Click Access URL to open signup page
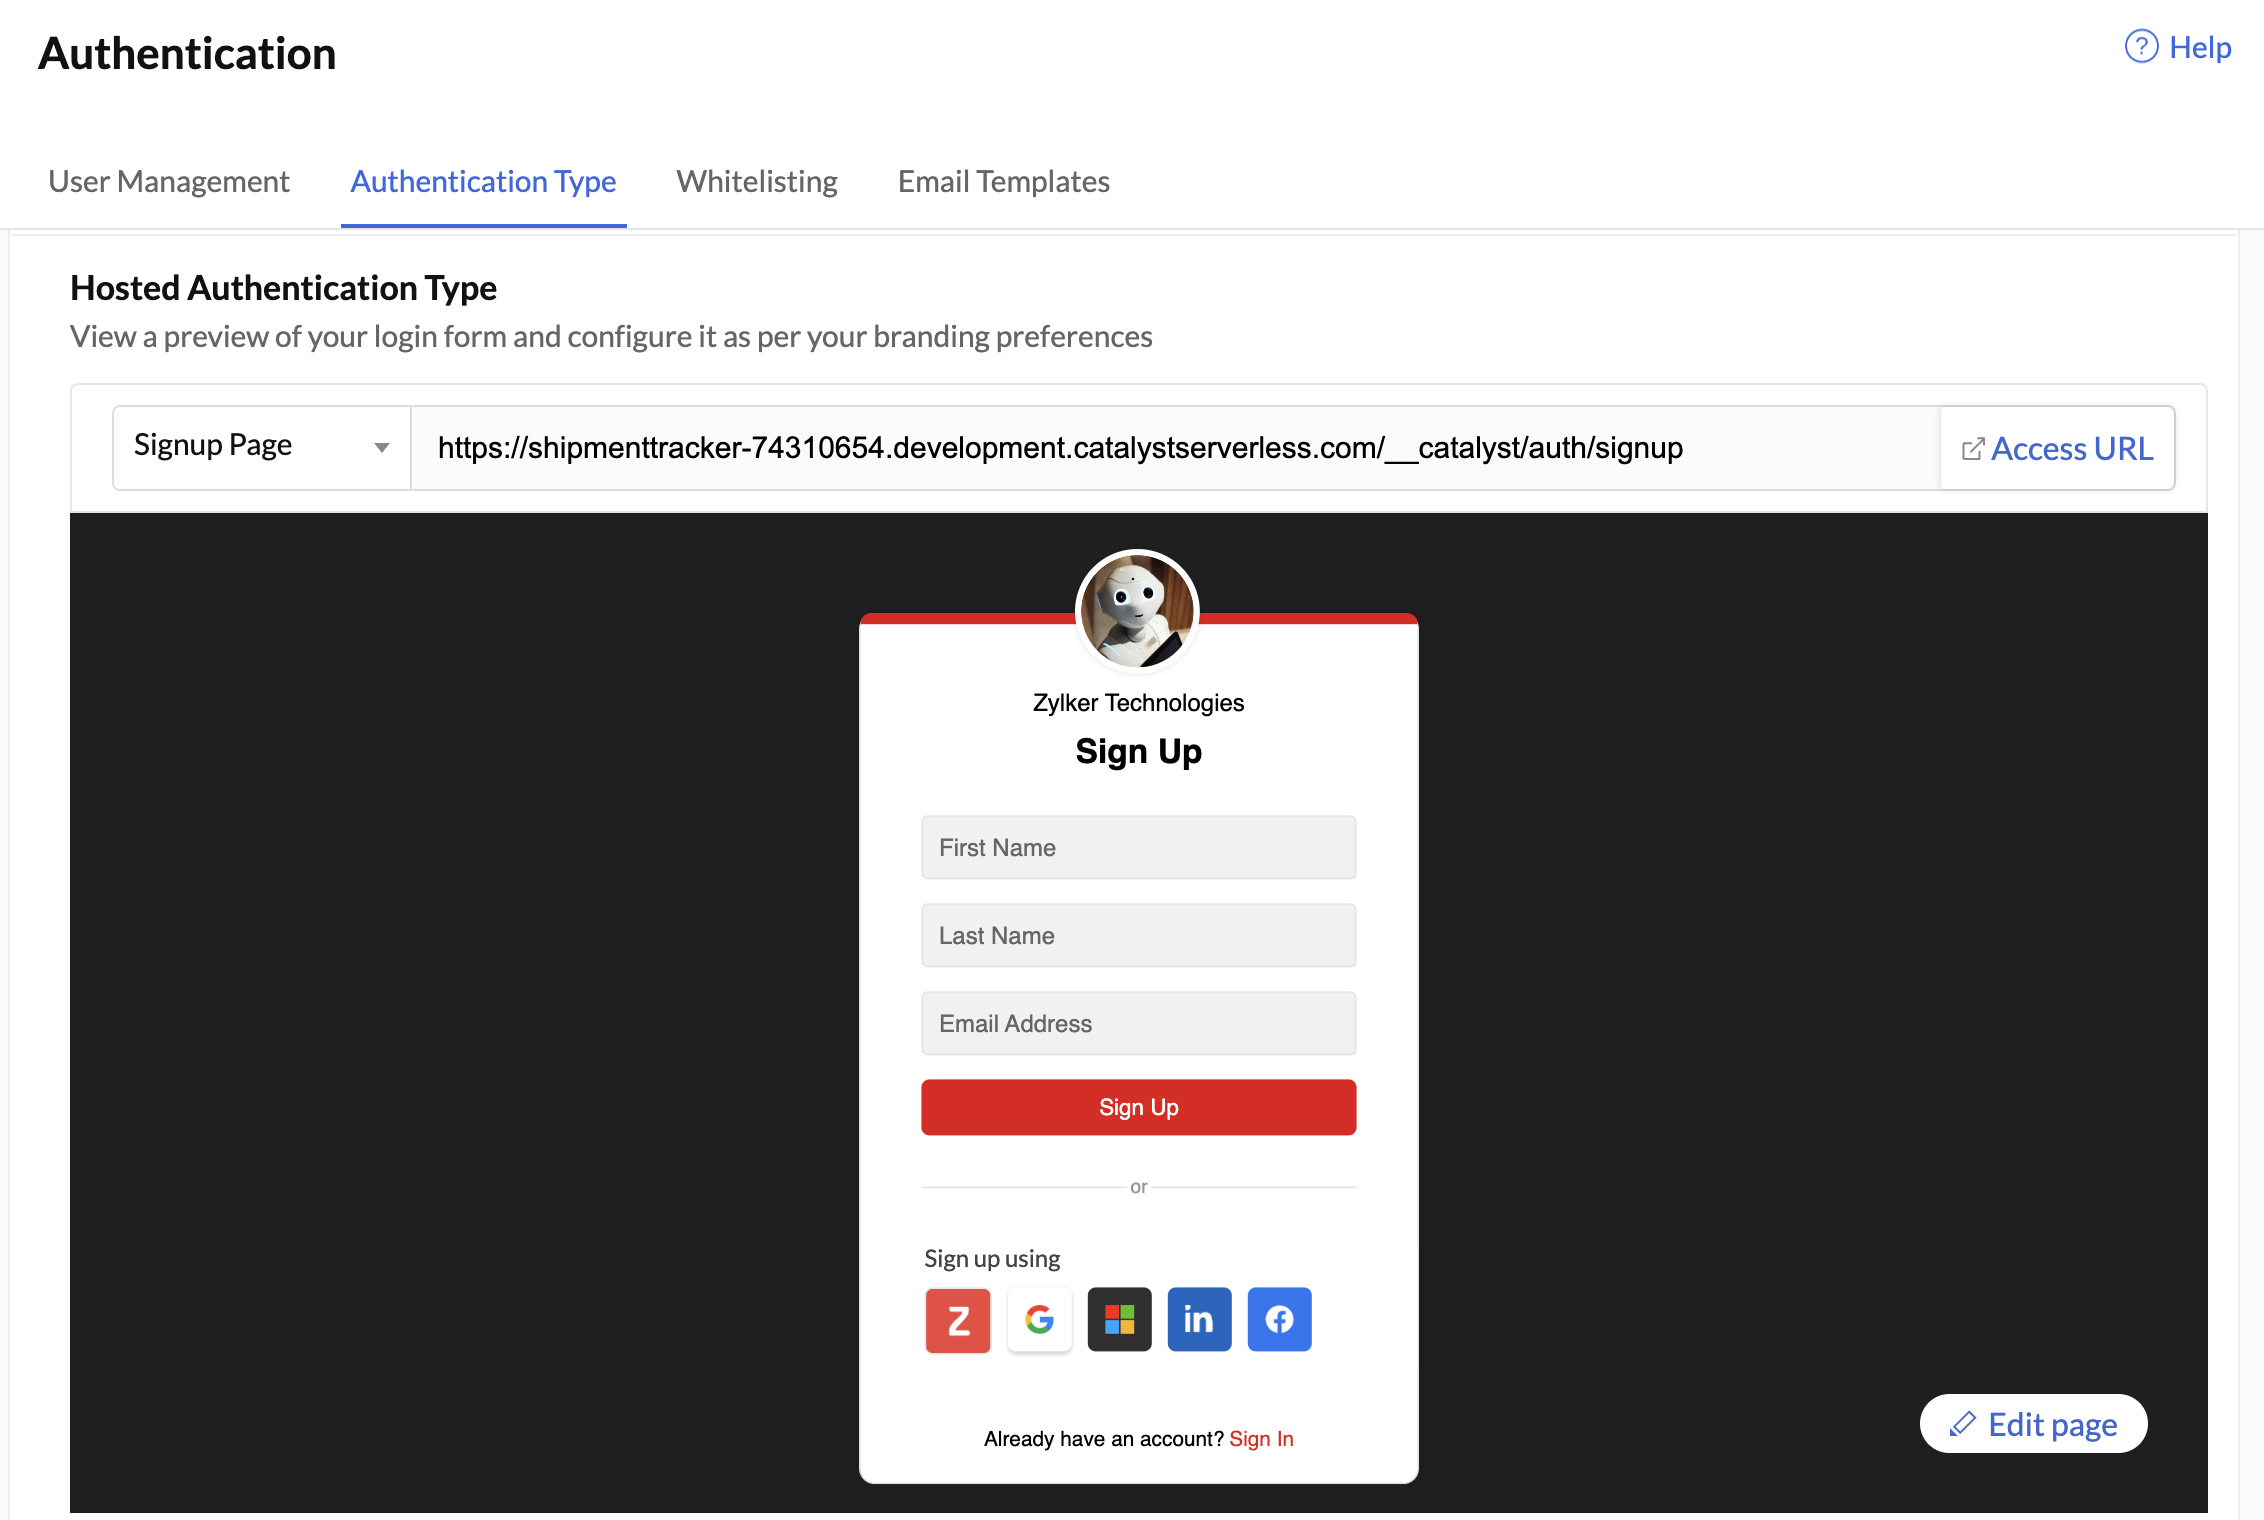The image size is (2264, 1520). (2073, 448)
